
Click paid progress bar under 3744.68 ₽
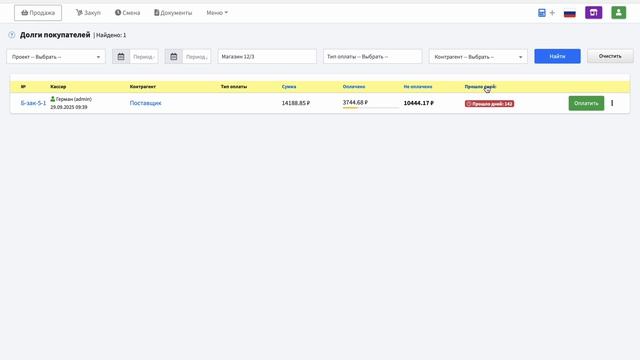coord(371,108)
